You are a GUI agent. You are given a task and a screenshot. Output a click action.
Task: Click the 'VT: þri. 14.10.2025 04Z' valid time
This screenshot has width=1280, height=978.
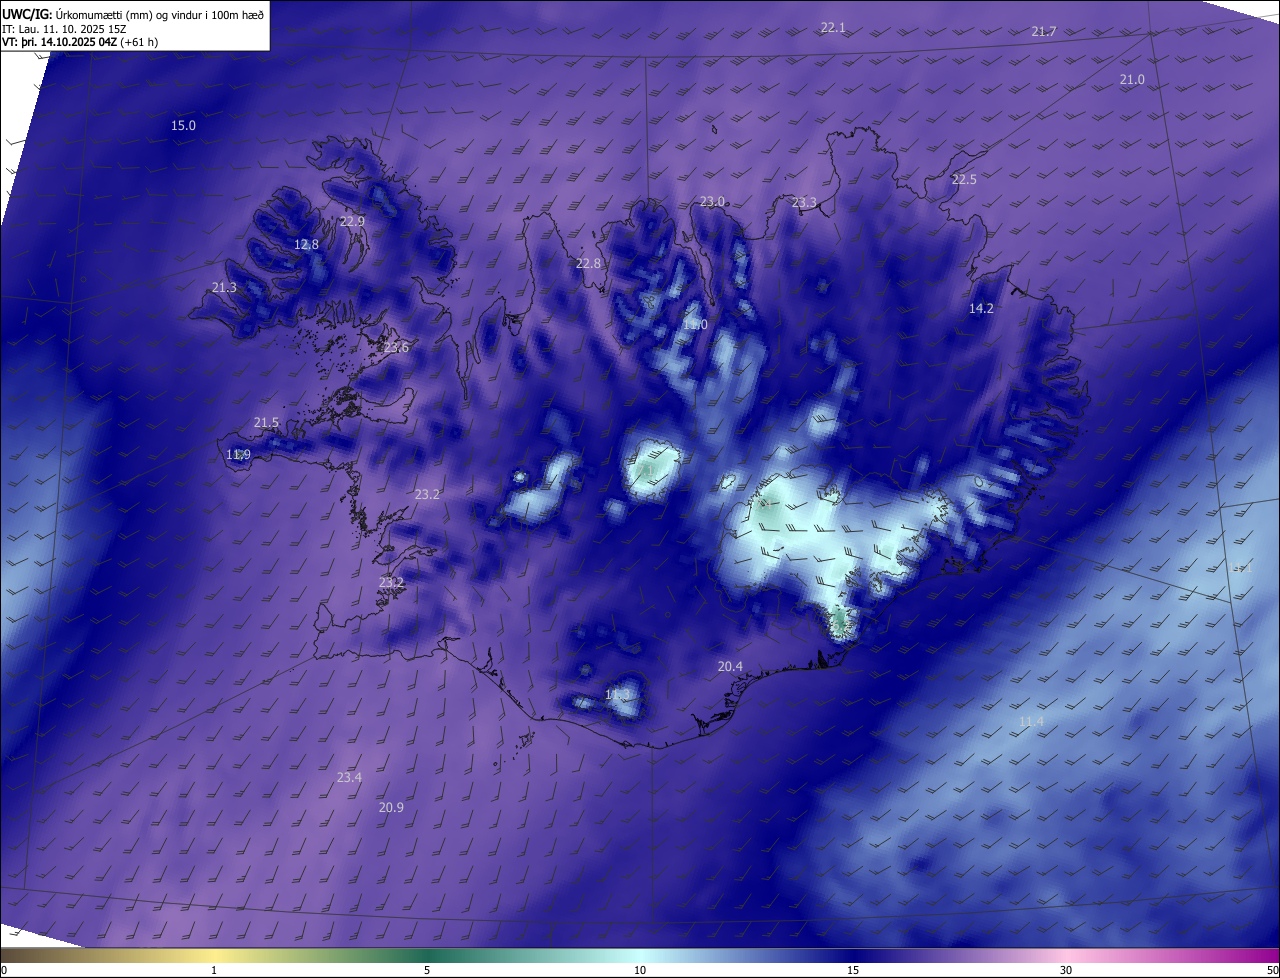pyautogui.click(x=80, y=42)
